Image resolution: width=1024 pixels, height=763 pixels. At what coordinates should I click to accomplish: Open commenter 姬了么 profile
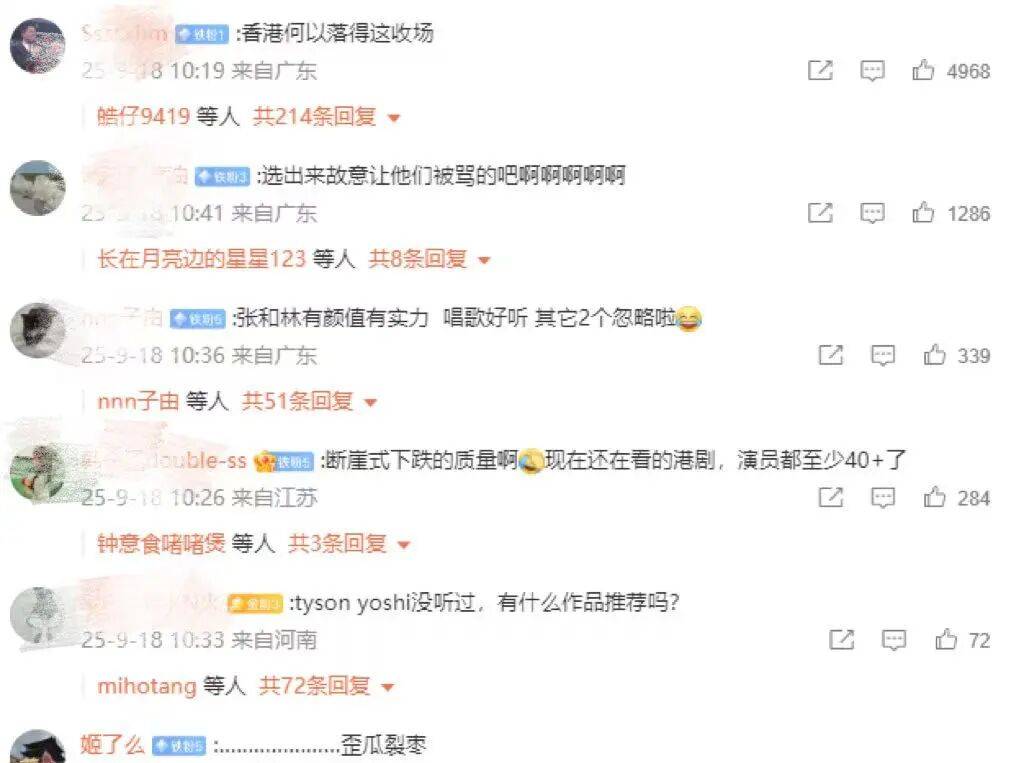point(112,745)
